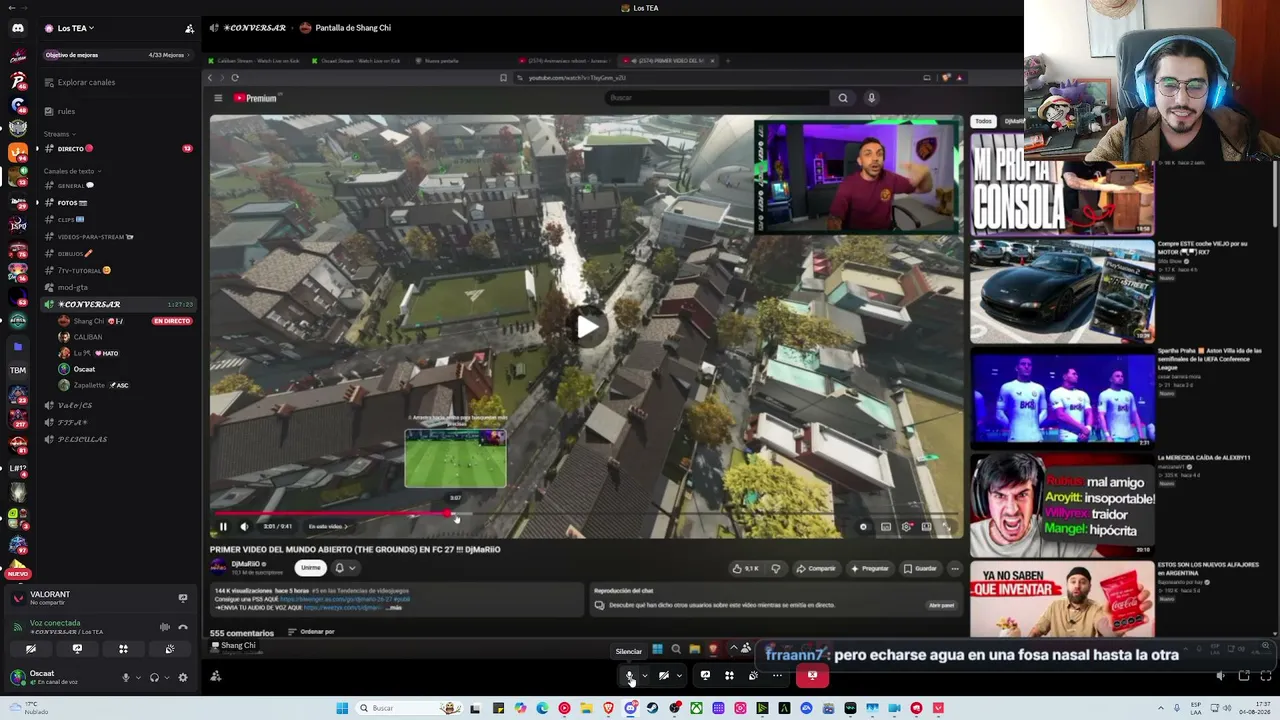The image size is (1280, 720).
Task: Open soundboard from the call control bar
Action: pyautogui.click(x=753, y=675)
